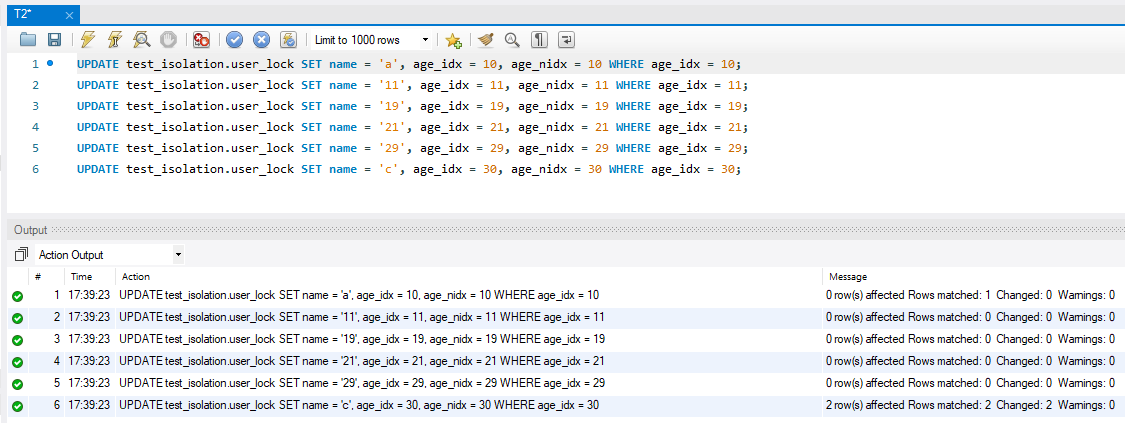The height and width of the screenshot is (423, 1125).
Task: Commit transaction with the blue checkmark icon
Action: [235, 39]
